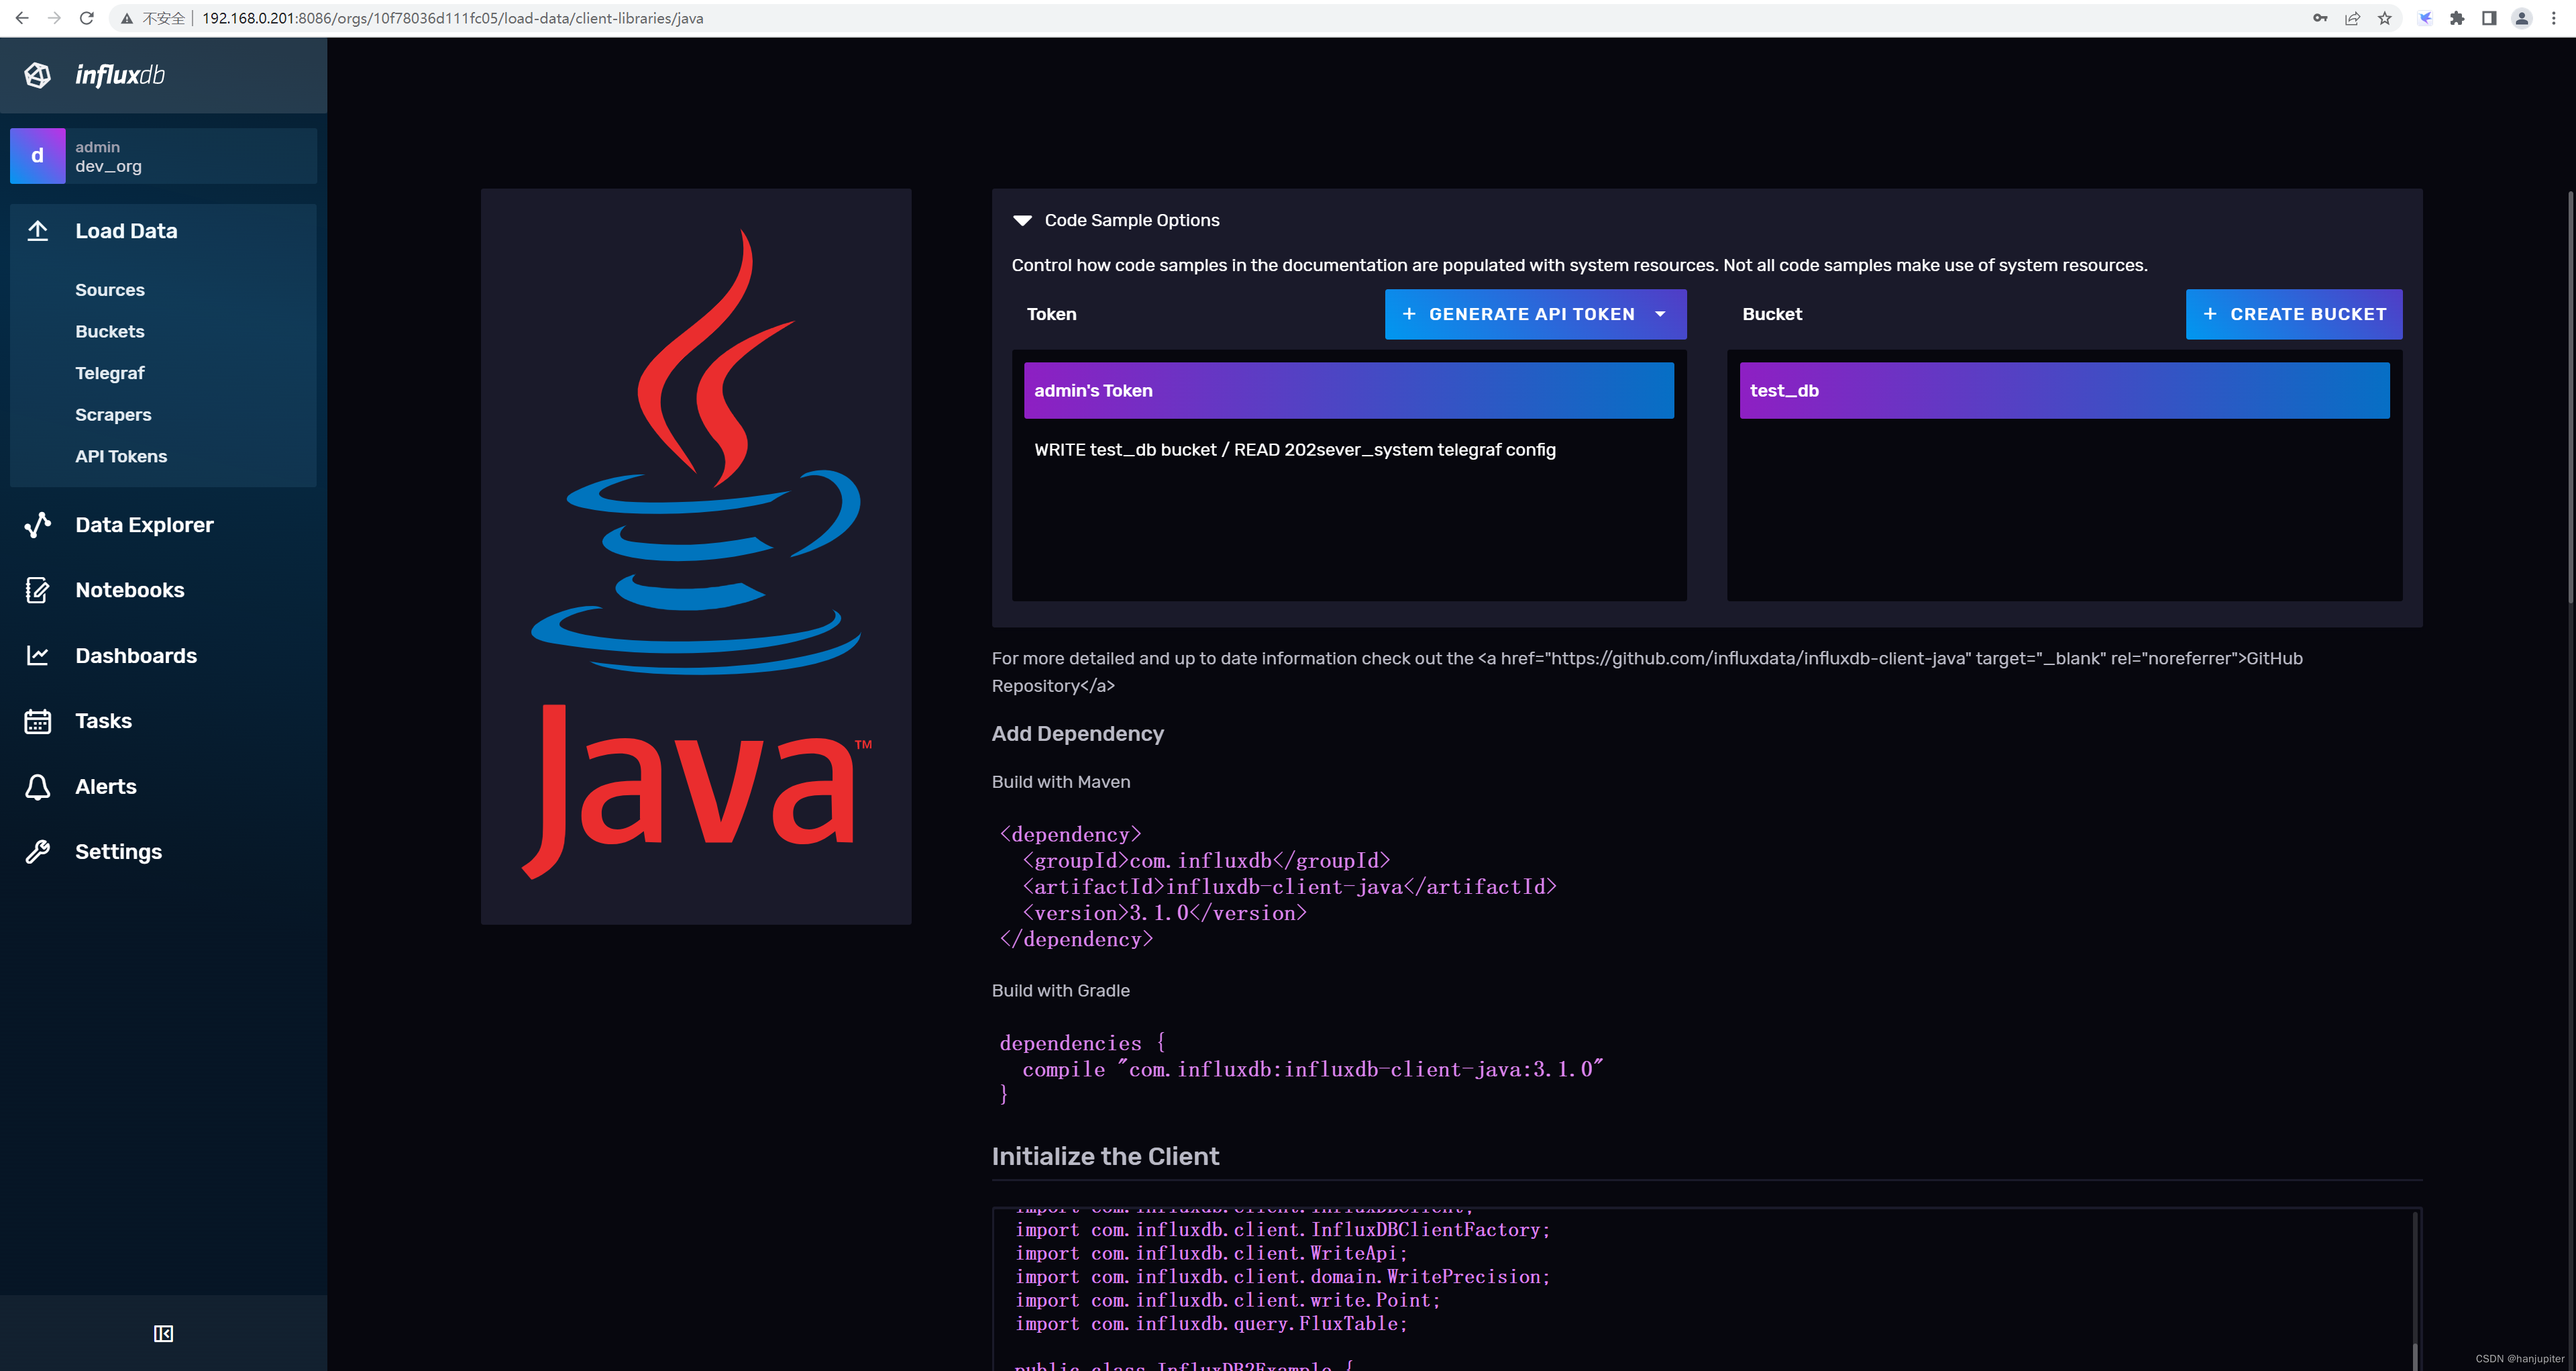Click browser address bar URL
This screenshot has width=2576, height=1371.
[x=452, y=18]
